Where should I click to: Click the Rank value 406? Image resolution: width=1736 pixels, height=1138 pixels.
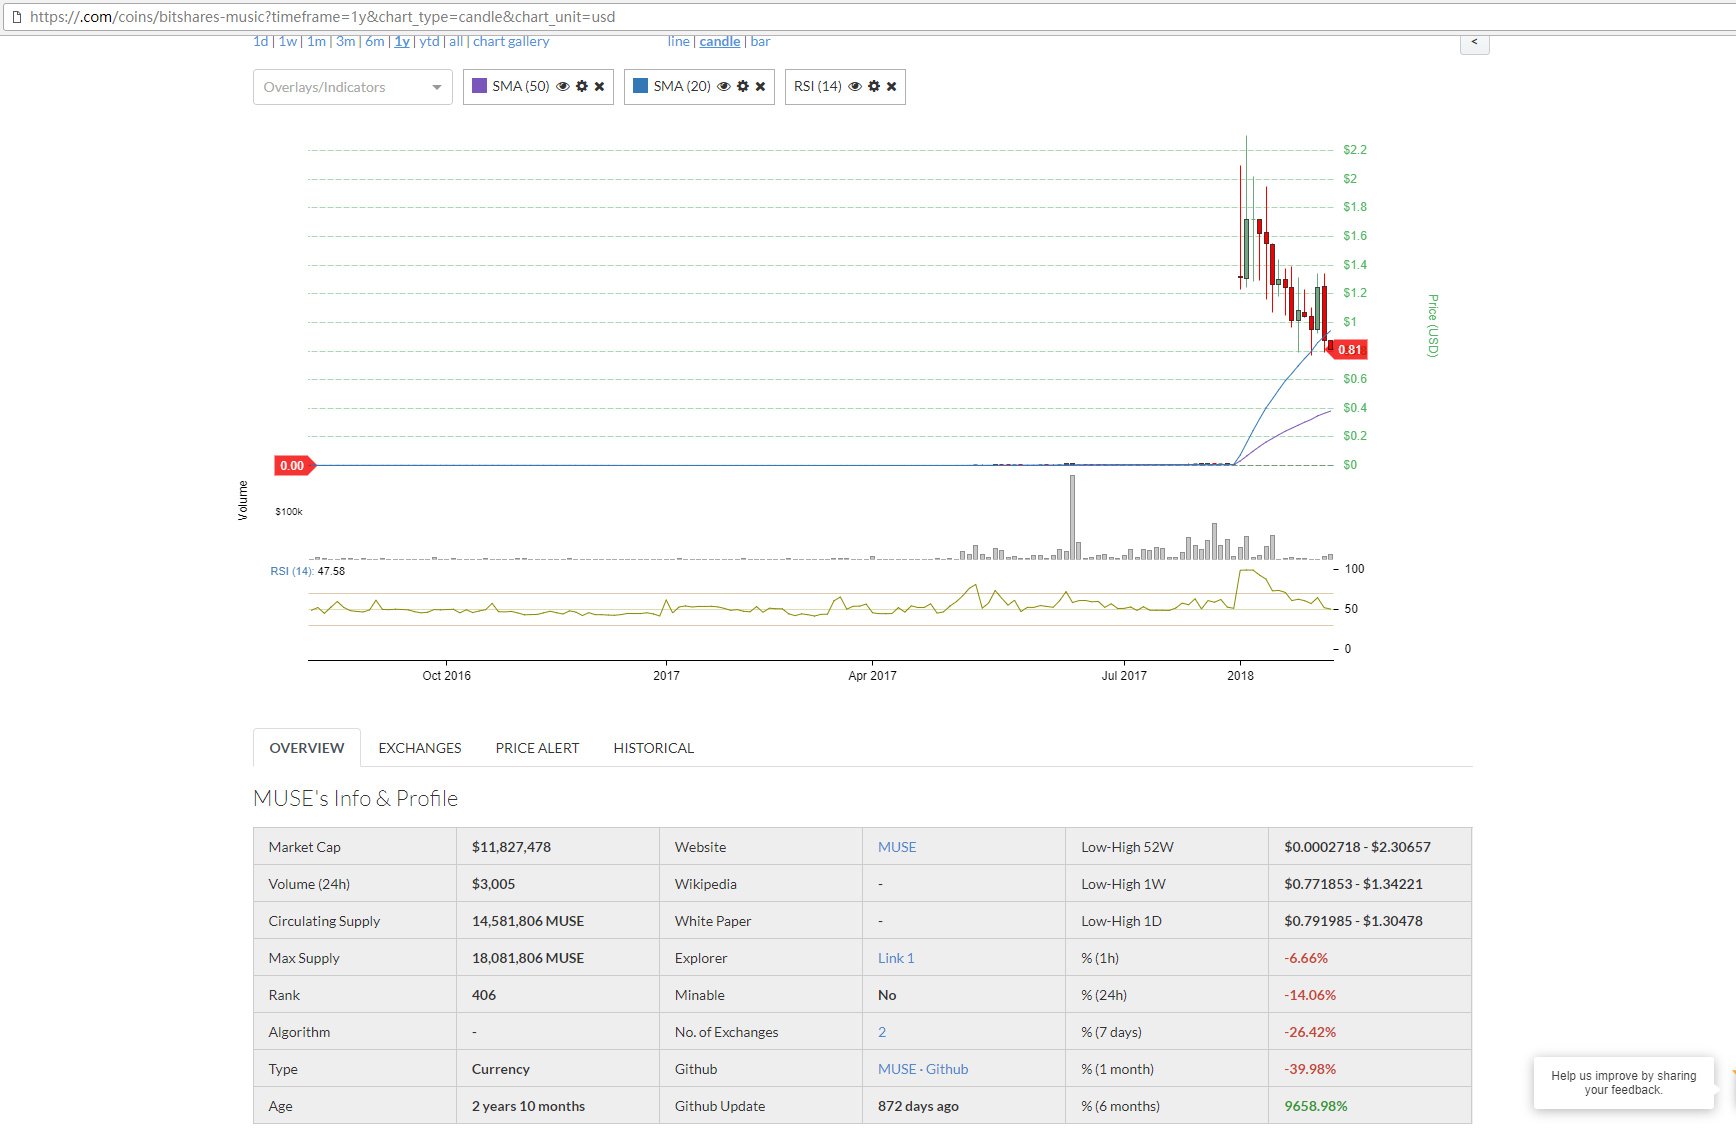(x=484, y=995)
